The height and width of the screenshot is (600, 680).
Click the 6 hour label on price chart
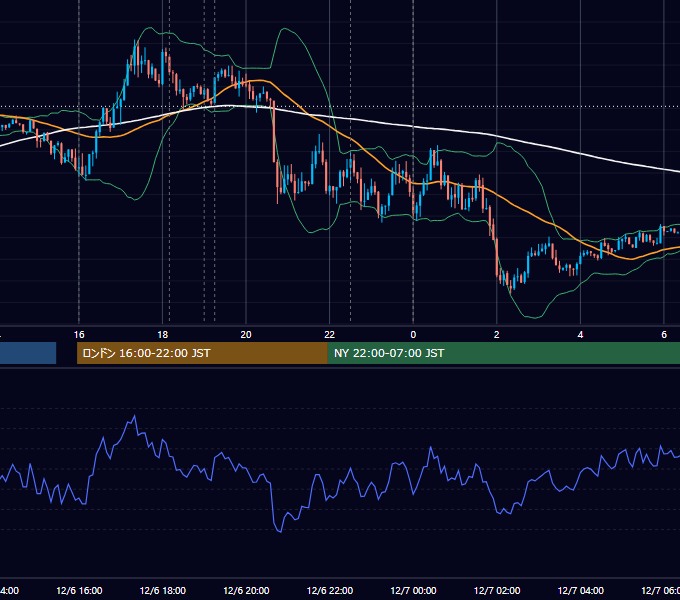[664, 334]
